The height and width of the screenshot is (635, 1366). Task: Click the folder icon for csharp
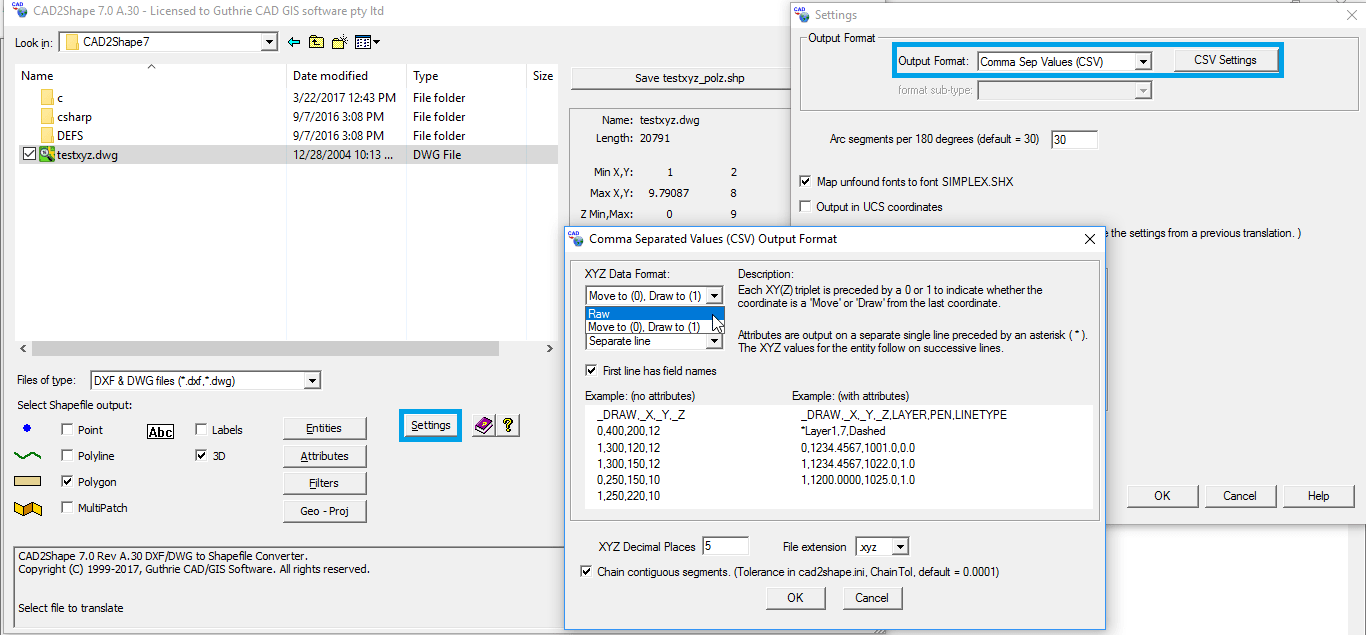(47, 117)
